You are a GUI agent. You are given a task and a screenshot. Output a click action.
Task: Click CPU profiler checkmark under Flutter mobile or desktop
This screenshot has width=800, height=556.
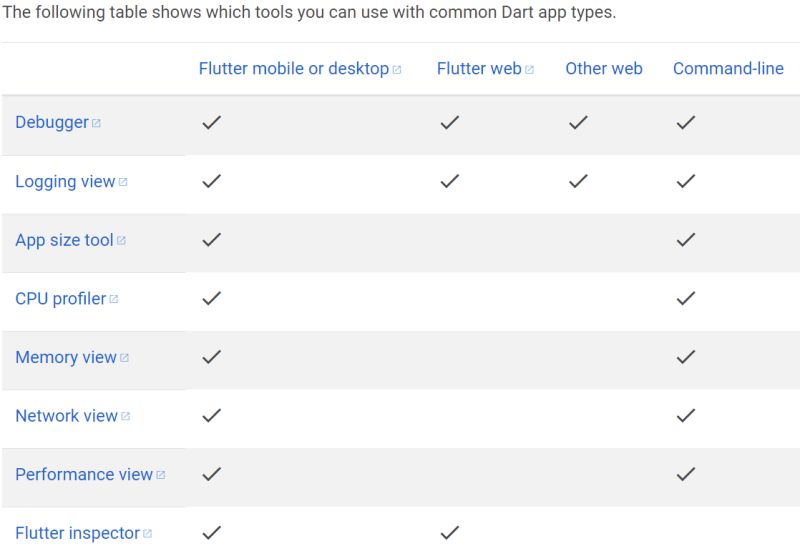pos(212,298)
